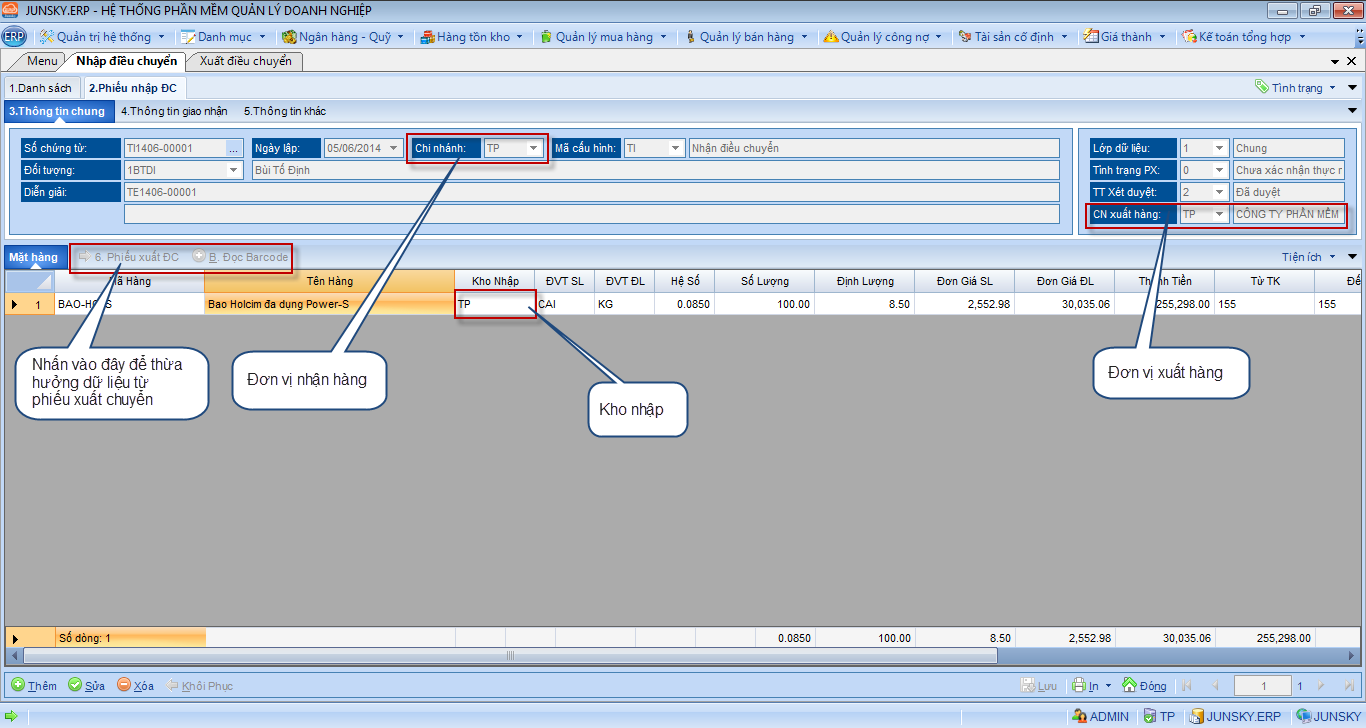Click the Xóa delete icon button
Image resolution: width=1366 pixels, height=728 pixels.
[124, 686]
